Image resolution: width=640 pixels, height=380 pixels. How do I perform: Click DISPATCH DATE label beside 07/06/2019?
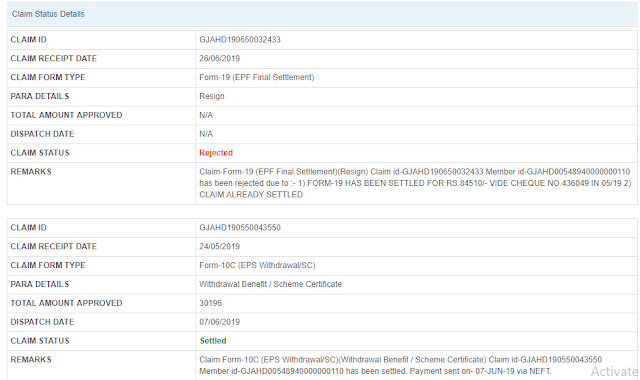(x=42, y=322)
